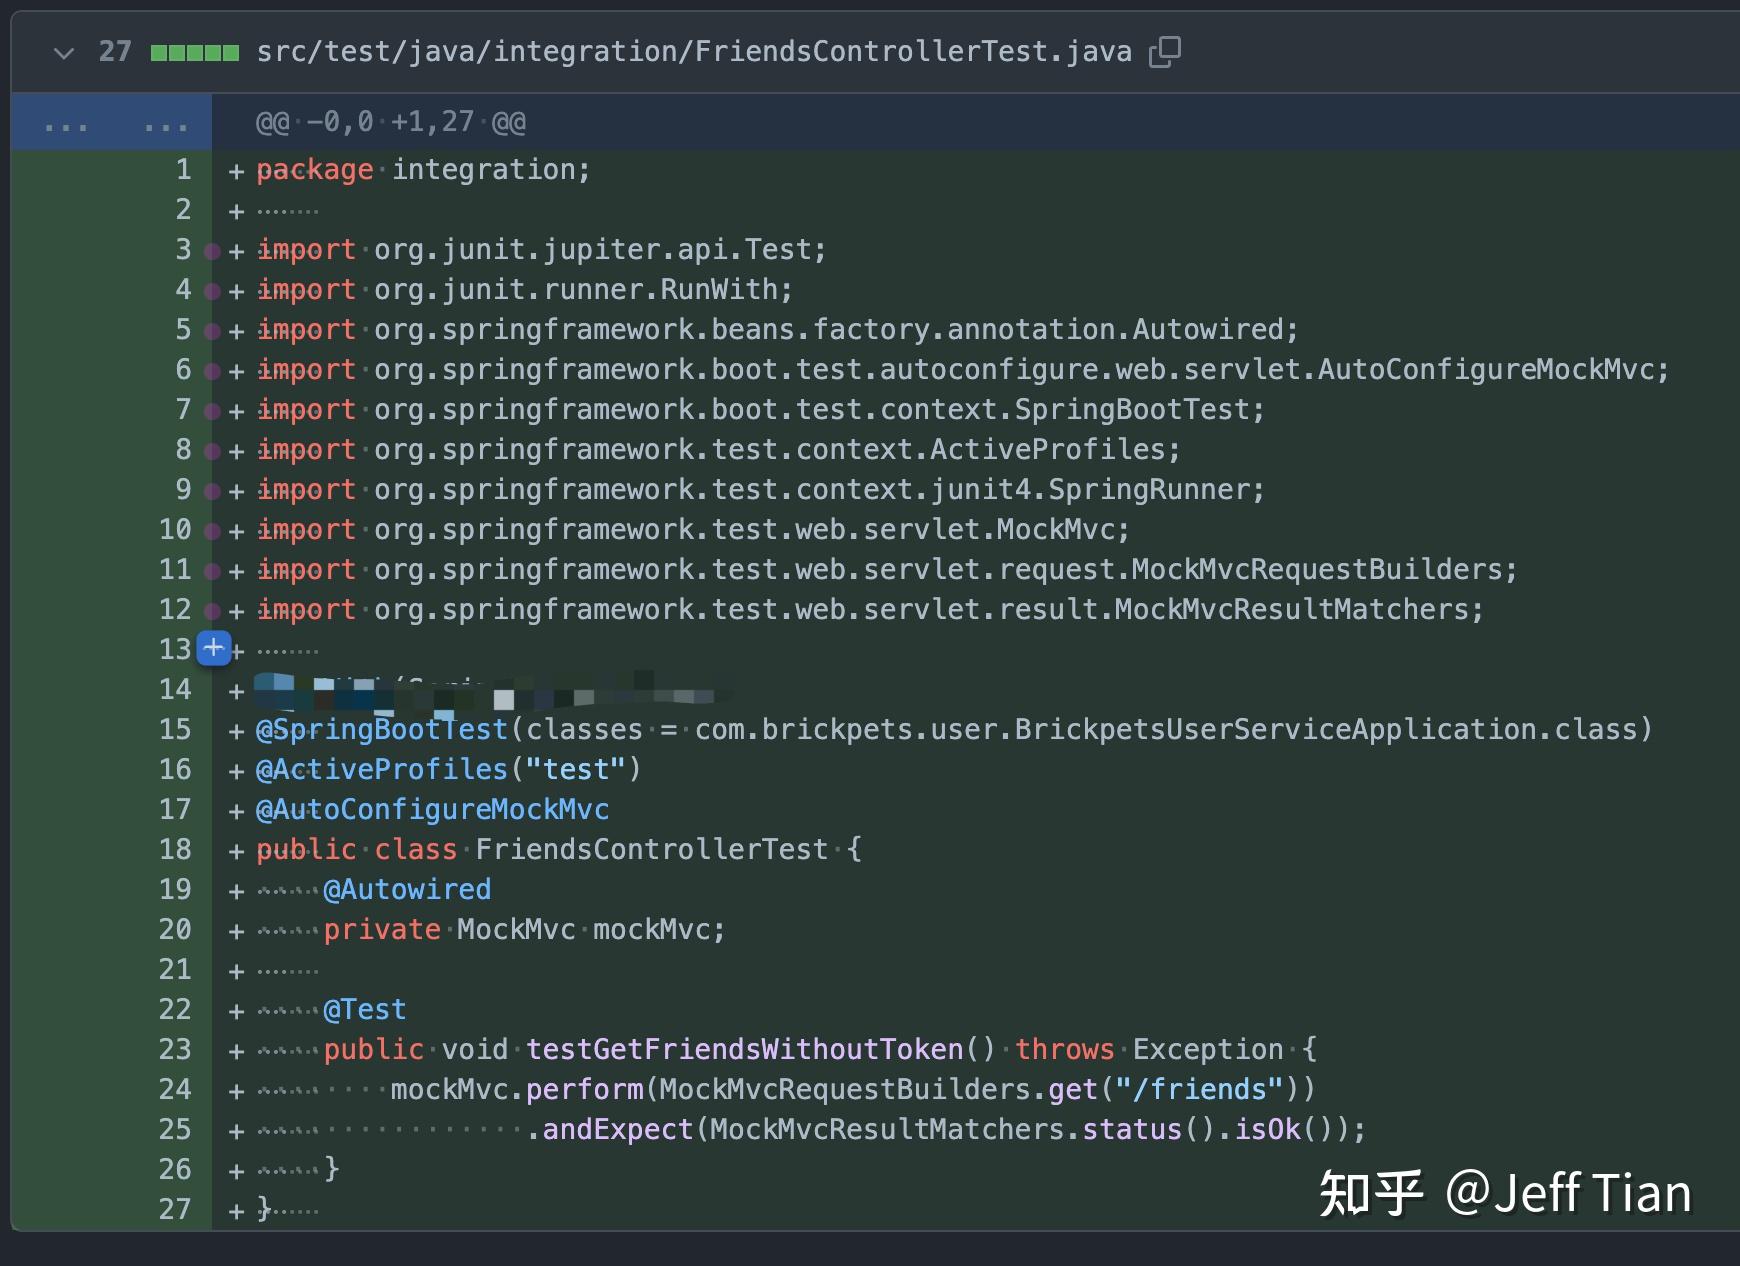Click the blue plus icon to comment on line 13
Viewport: 1740px width, 1266px height.
point(213,648)
